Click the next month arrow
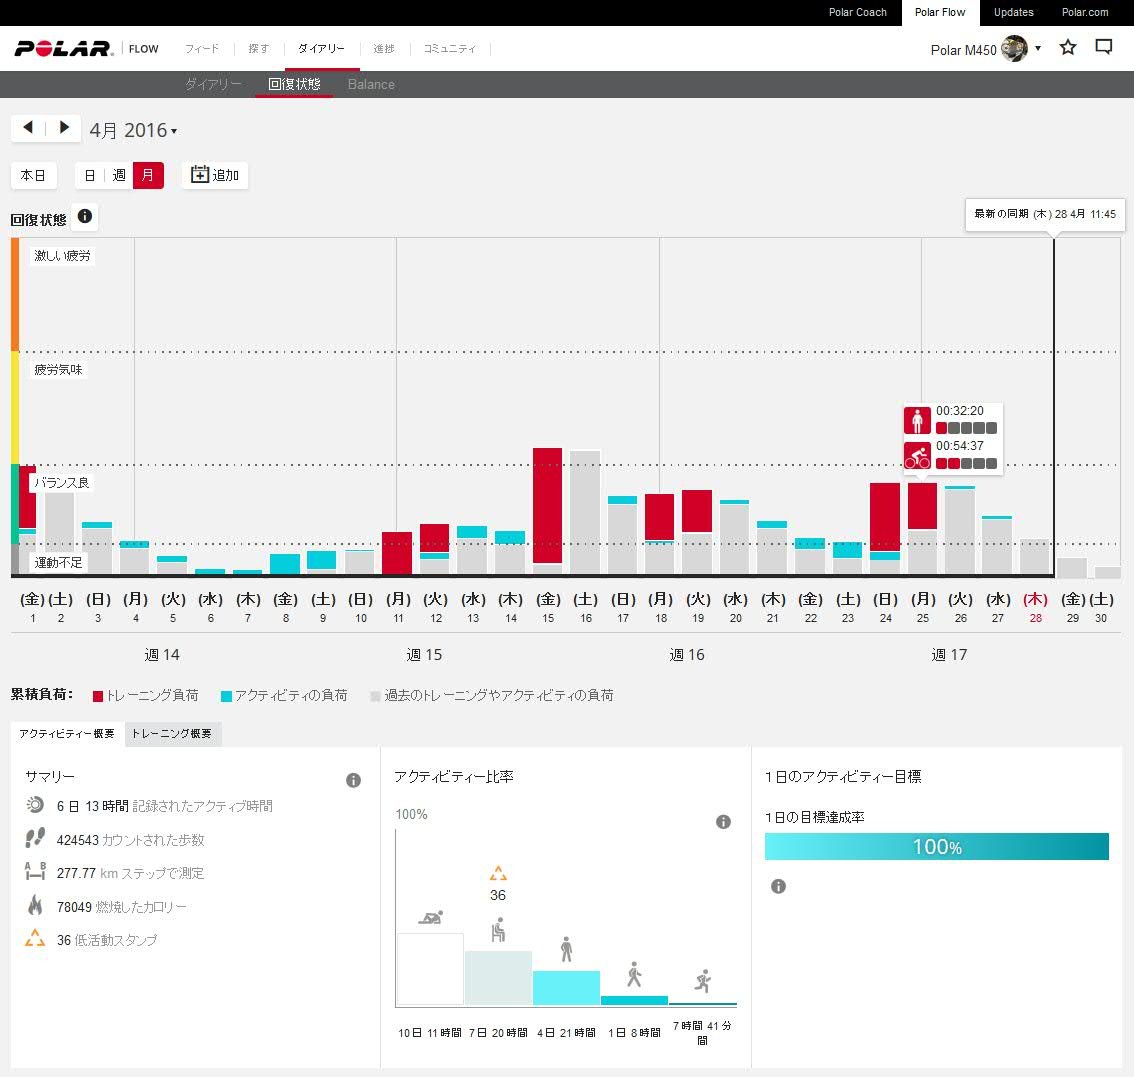1134x1077 pixels. [x=64, y=128]
